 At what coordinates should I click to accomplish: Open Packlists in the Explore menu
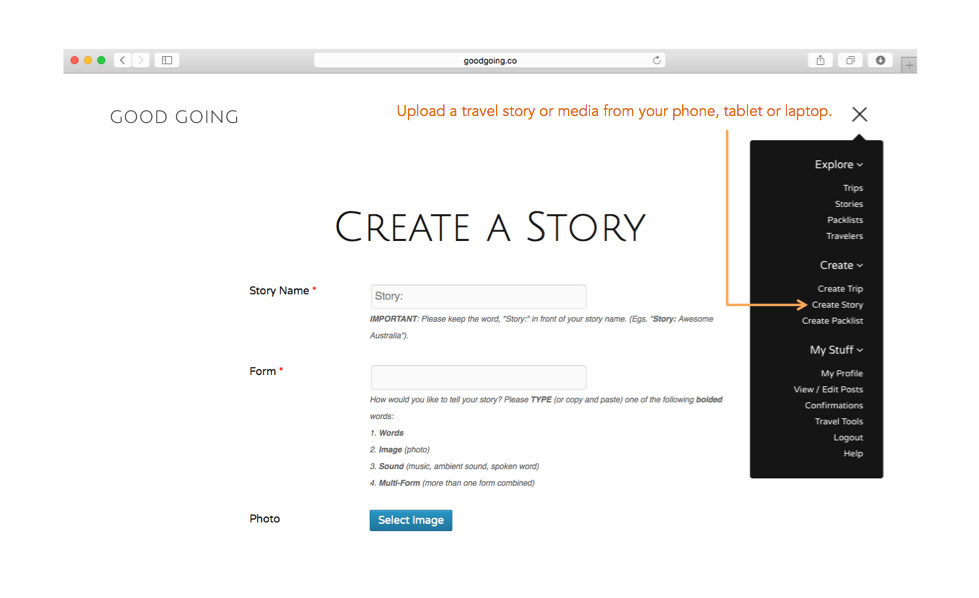(x=845, y=220)
